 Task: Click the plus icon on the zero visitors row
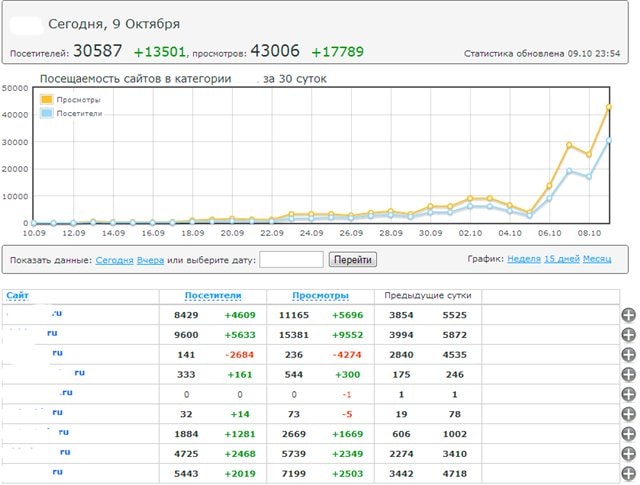pyautogui.click(x=629, y=394)
